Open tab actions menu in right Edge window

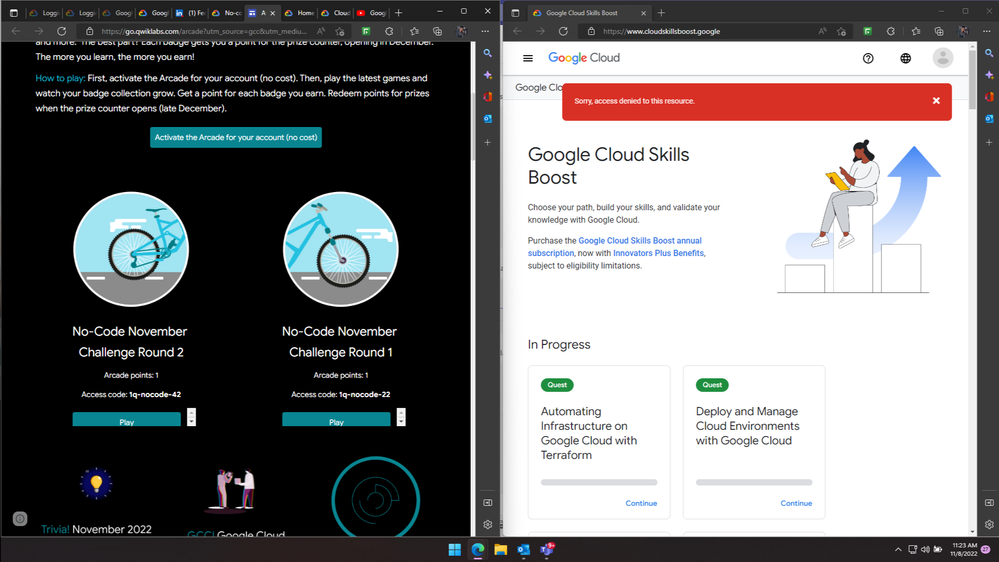(x=515, y=13)
